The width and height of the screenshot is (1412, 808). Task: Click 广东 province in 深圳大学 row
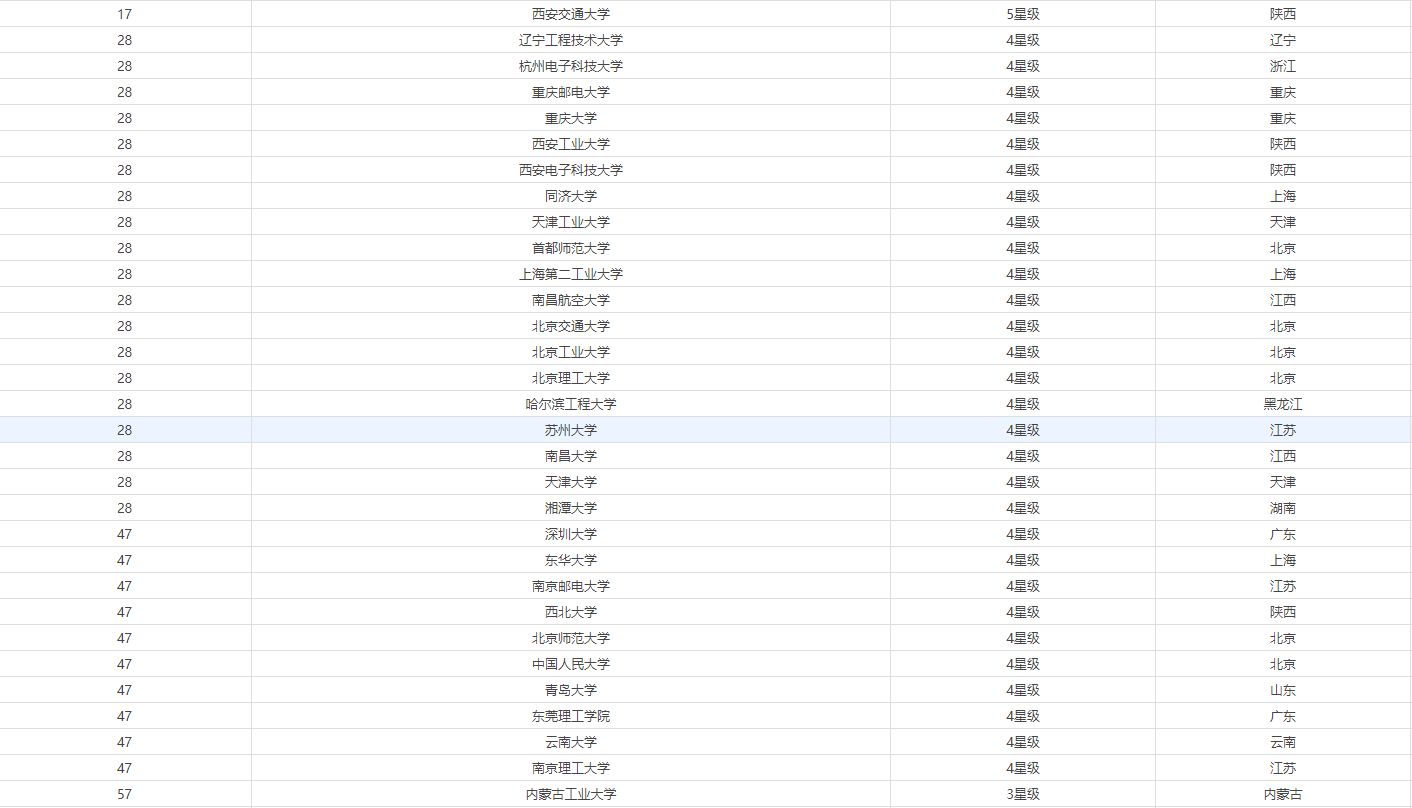pyautogui.click(x=1283, y=534)
